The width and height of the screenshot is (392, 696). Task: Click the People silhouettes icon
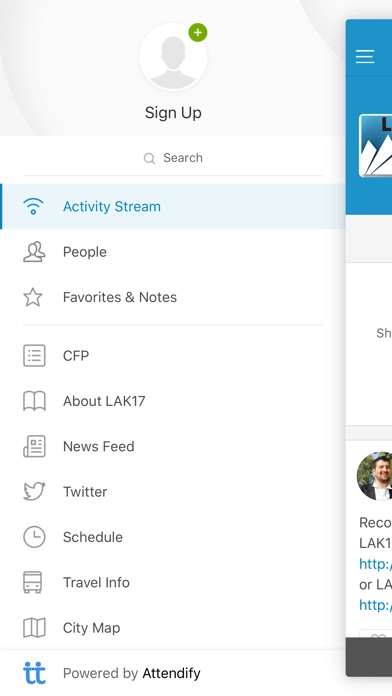tap(34, 252)
